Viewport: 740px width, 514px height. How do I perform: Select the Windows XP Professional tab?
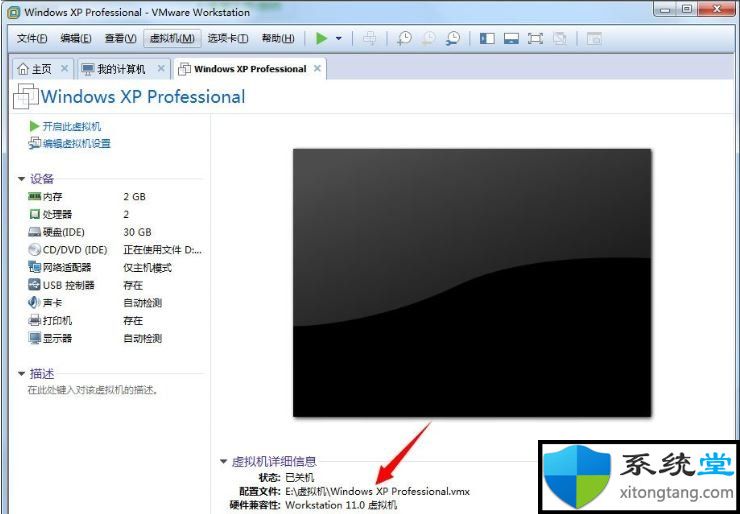(x=250, y=69)
